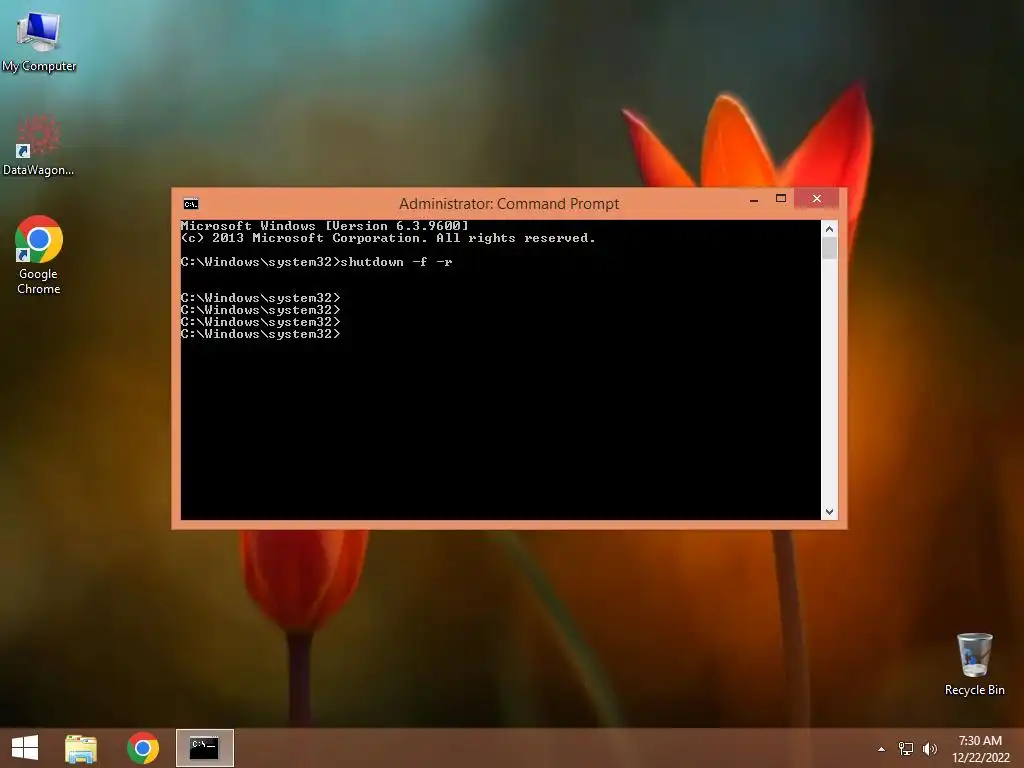
Task: Click the Command Prompt taskbar button
Action: click(x=204, y=748)
